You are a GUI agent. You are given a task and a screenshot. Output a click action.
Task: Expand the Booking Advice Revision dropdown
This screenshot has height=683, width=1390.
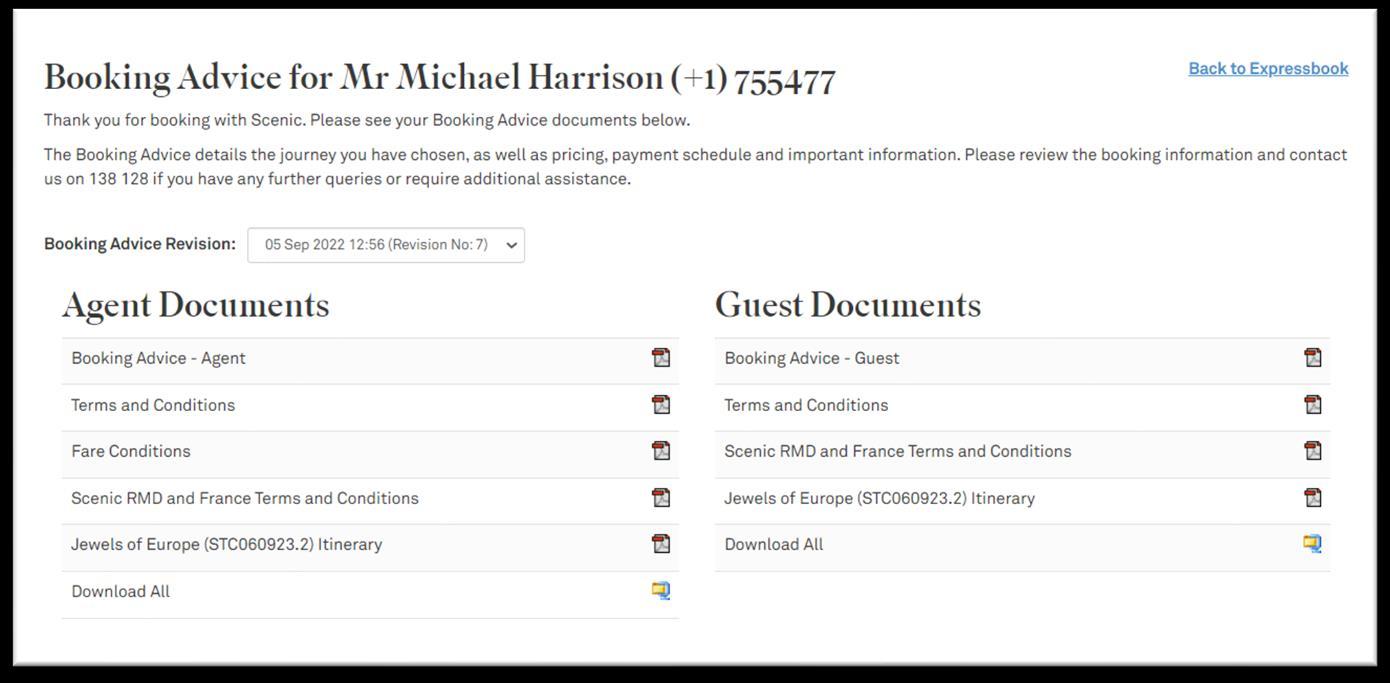(x=386, y=245)
